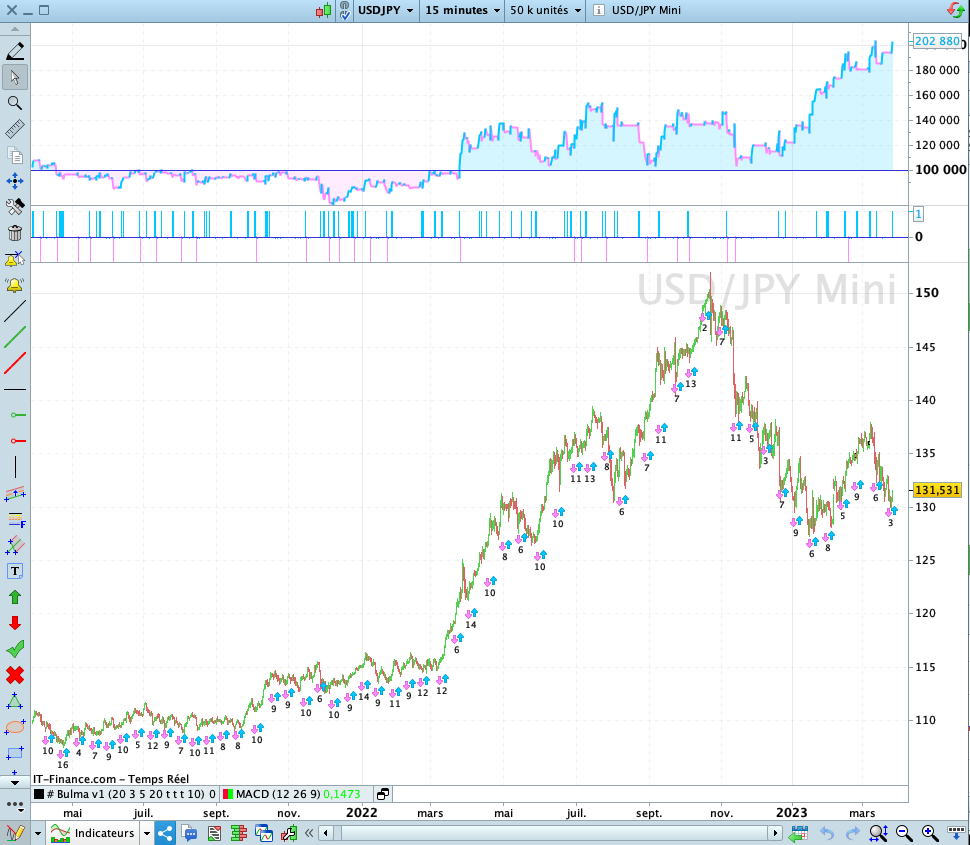Click the zoom fit magnifier icon
Viewport: 970px width, 845px height.
(x=878, y=833)
